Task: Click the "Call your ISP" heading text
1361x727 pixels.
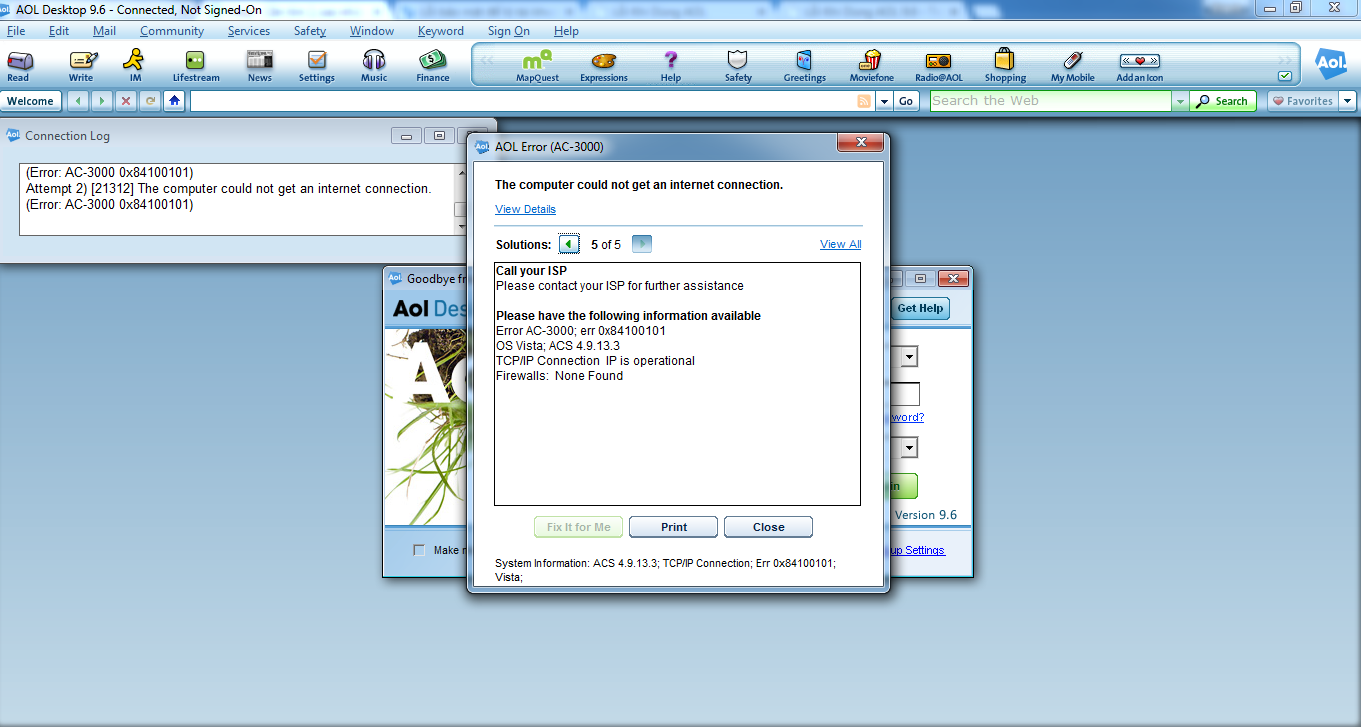Action: pyautogui.click(x=532, y=271)
